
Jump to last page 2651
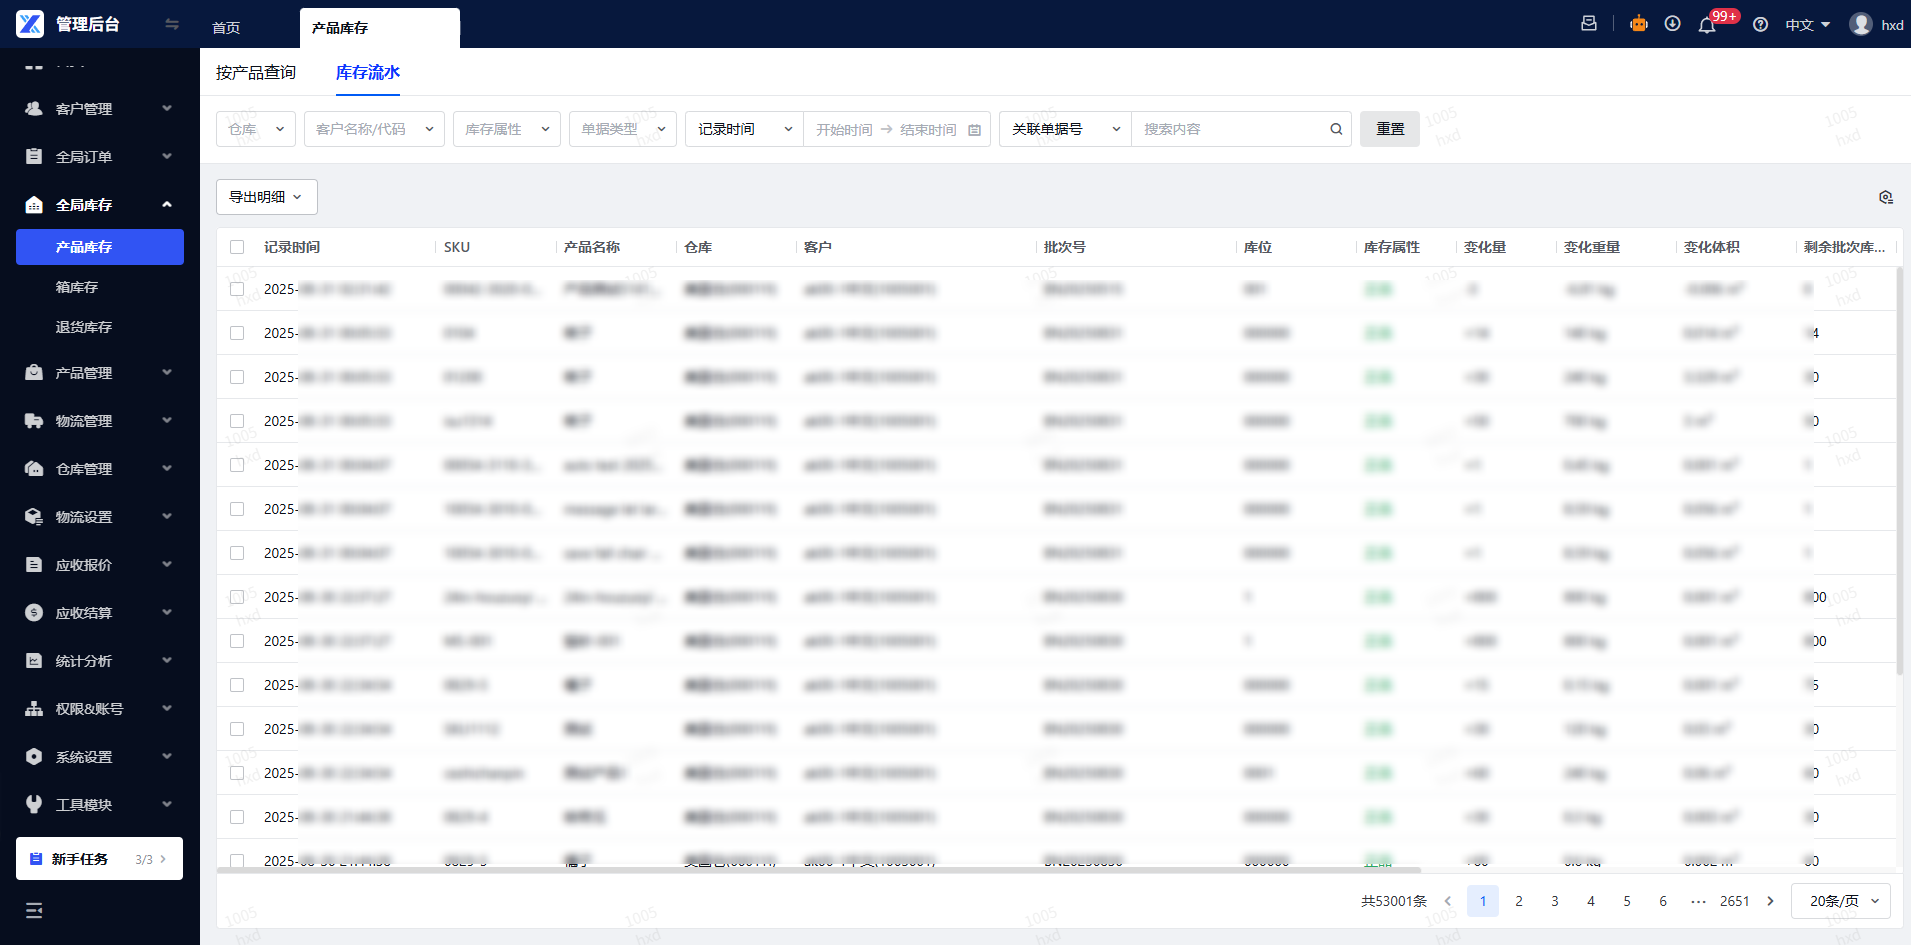1735,901
